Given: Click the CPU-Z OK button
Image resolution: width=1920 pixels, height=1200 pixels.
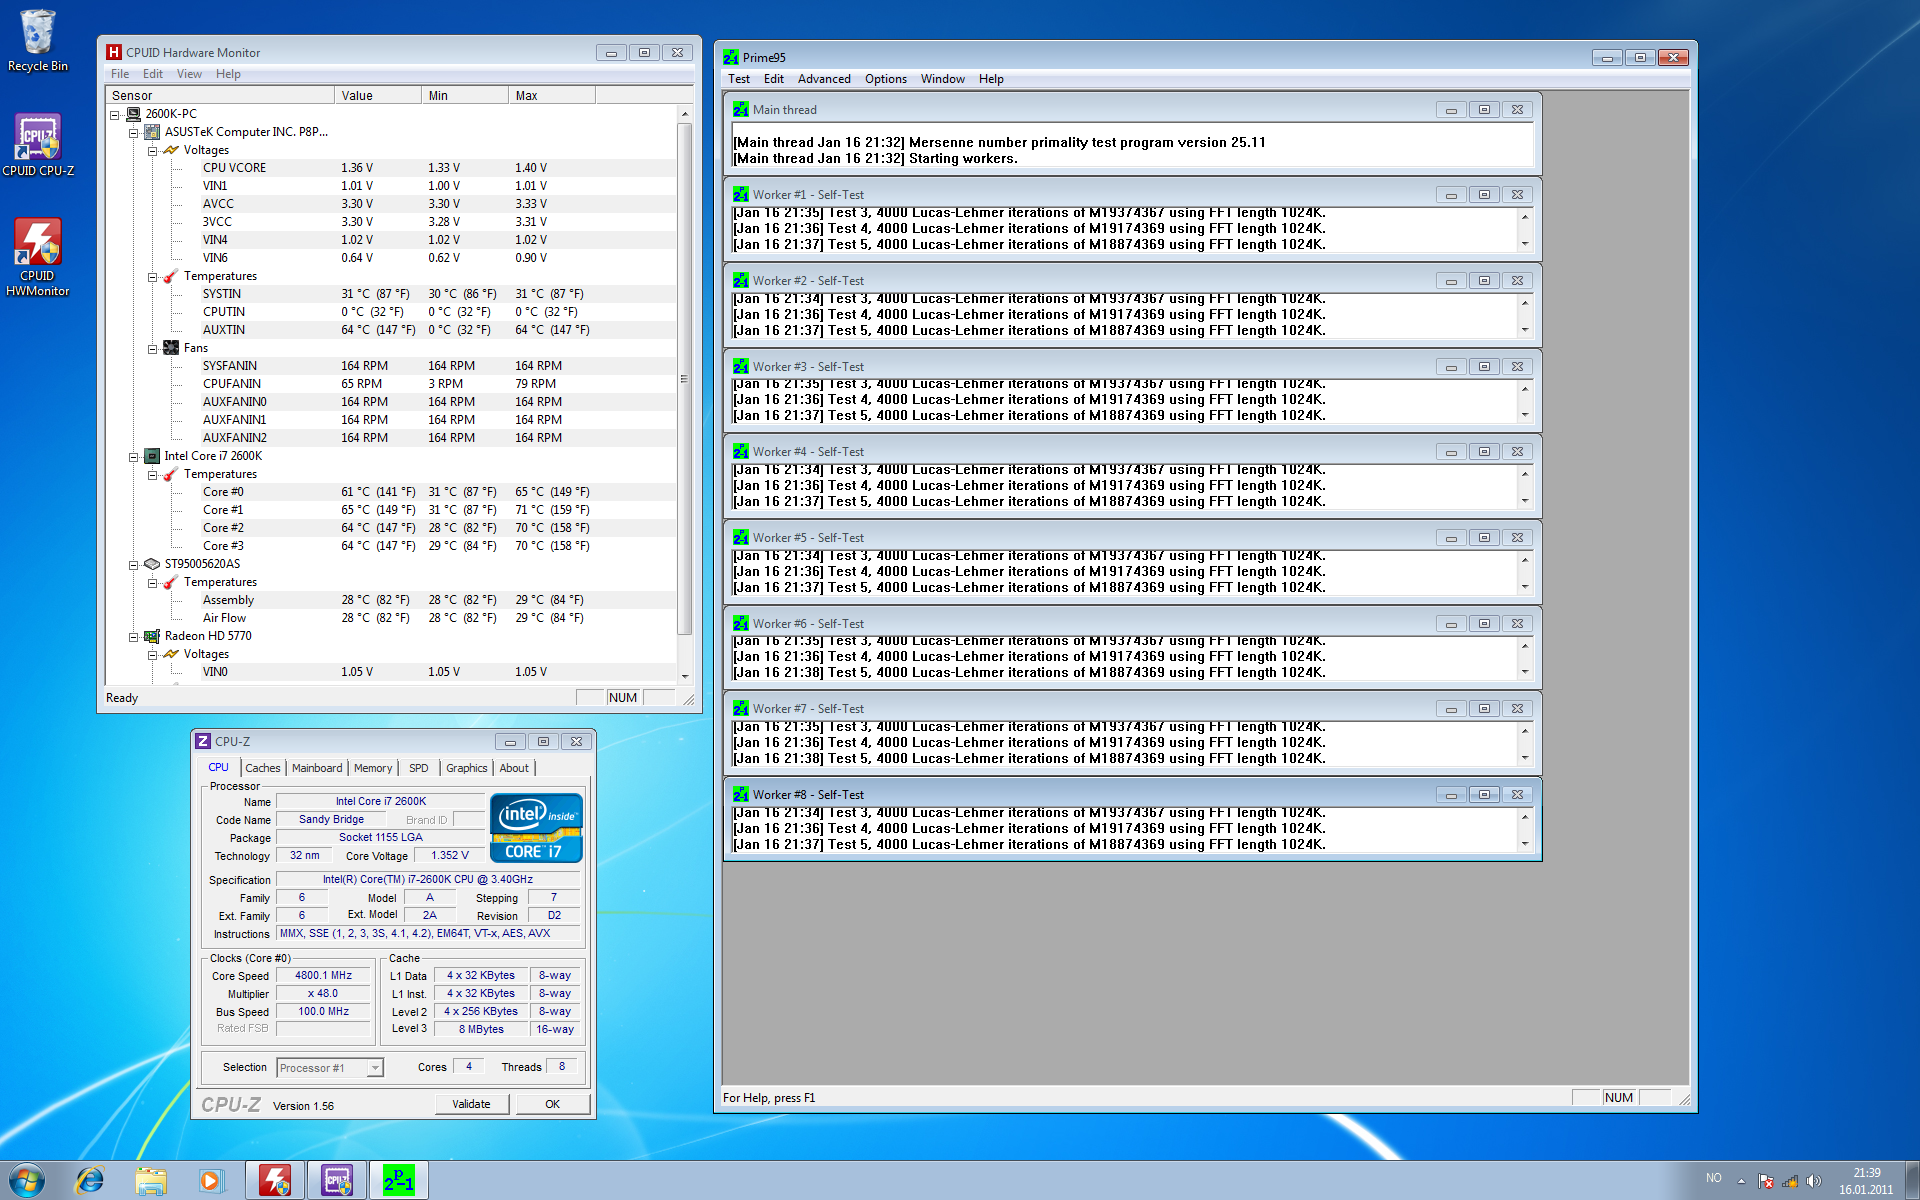Looking at the screenshot, I should [x=552, y=1104].
